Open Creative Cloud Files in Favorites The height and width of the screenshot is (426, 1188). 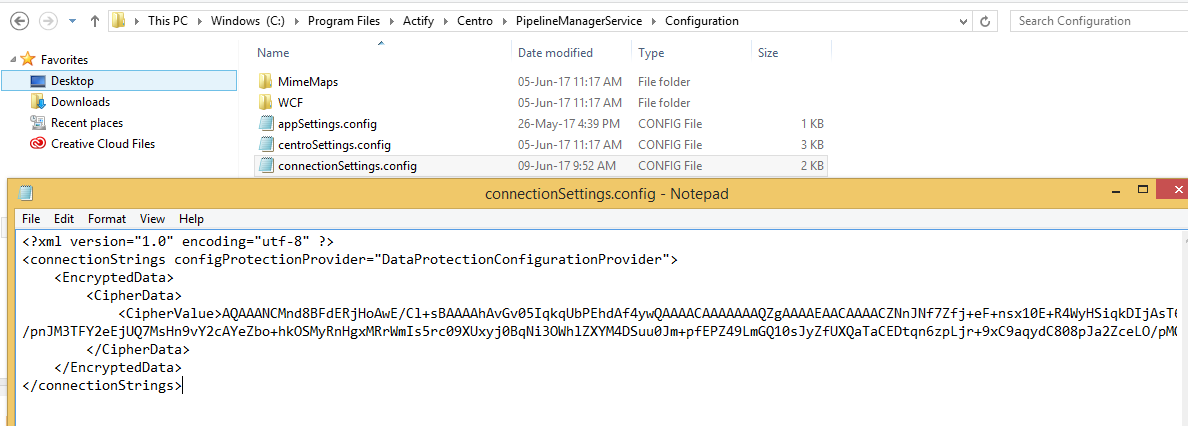pos(102,144)
